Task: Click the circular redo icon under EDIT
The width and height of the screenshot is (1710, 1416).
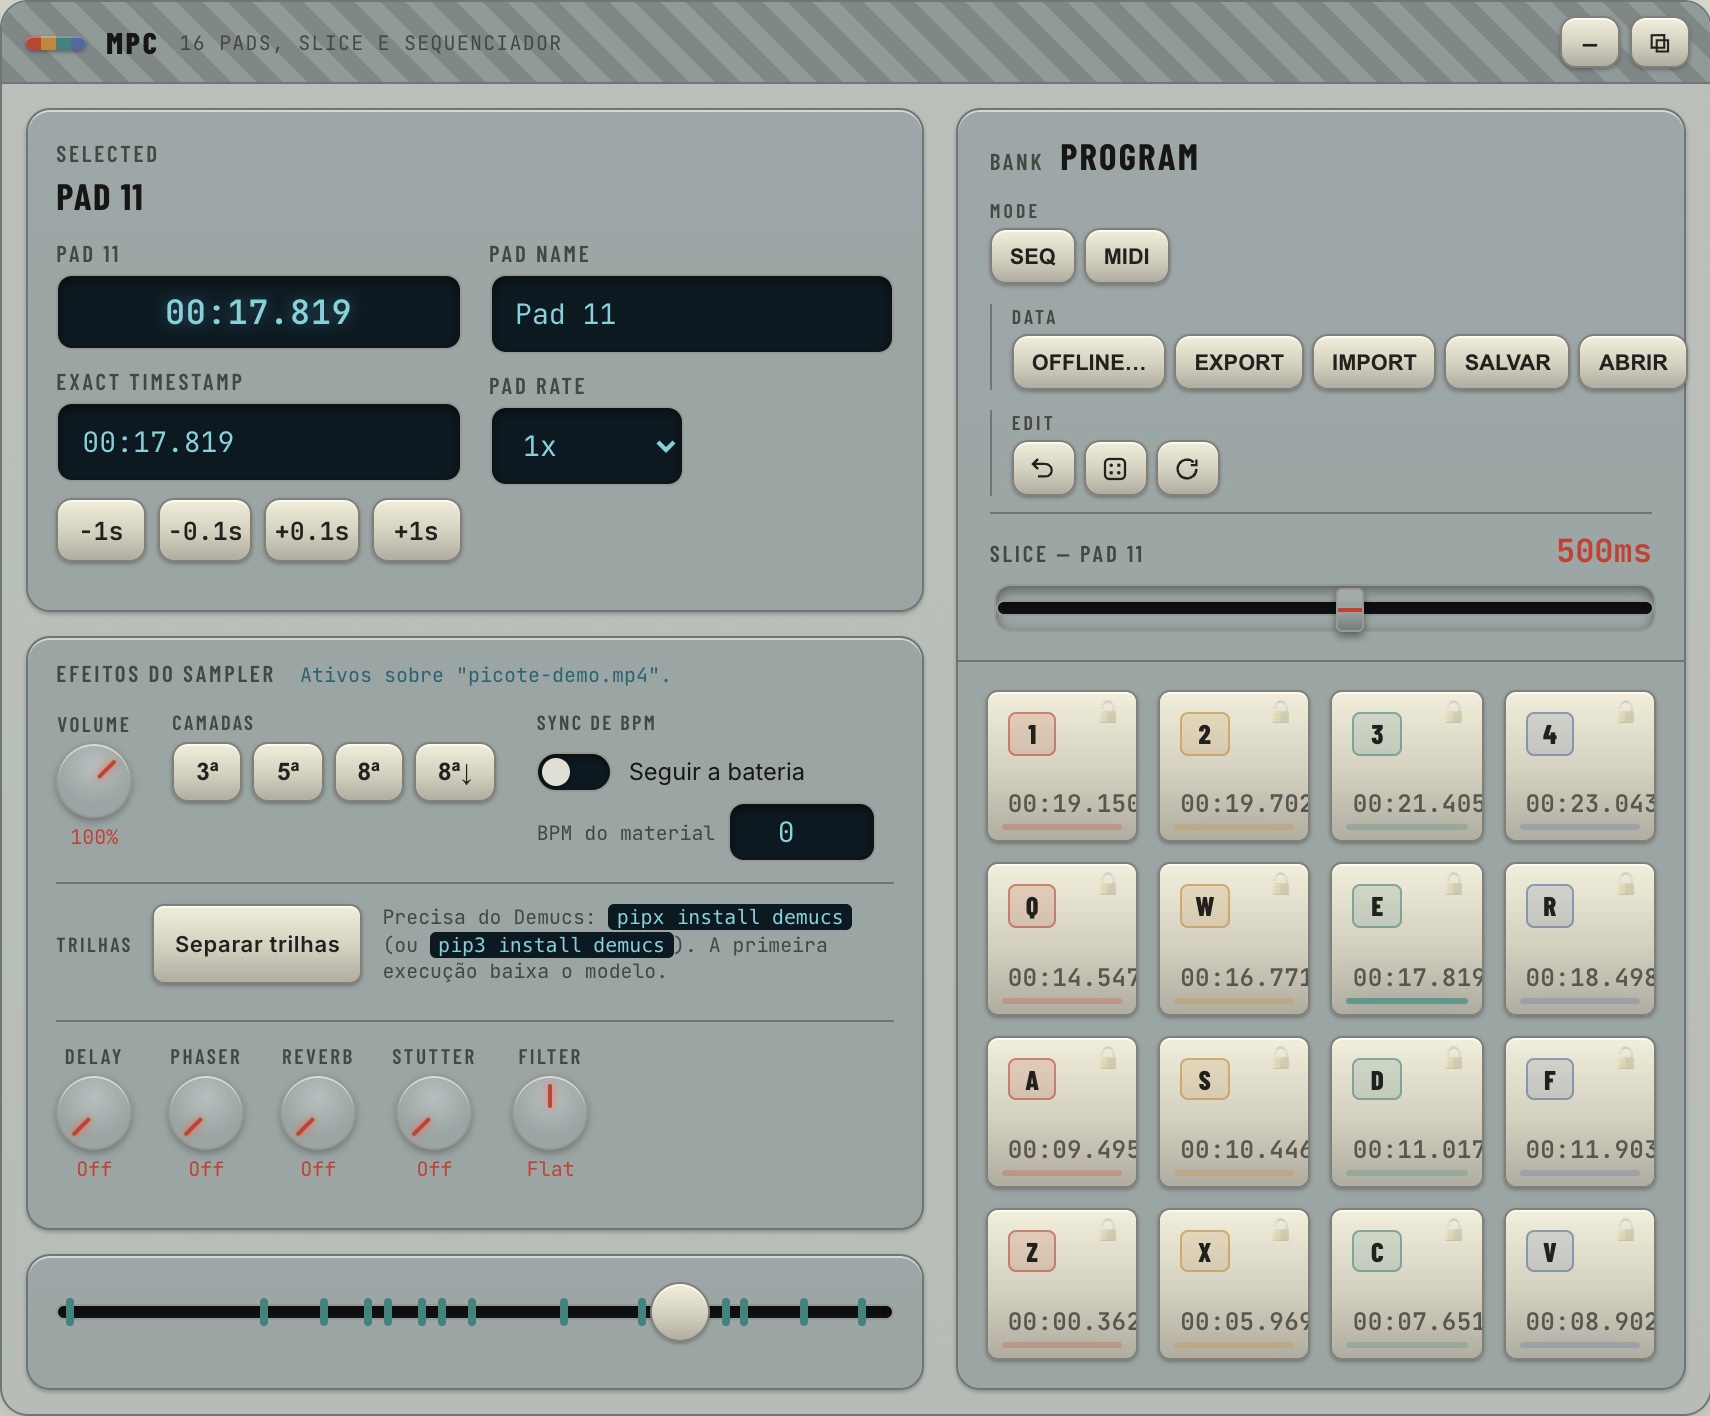Action: click(x=1187, y=468)
